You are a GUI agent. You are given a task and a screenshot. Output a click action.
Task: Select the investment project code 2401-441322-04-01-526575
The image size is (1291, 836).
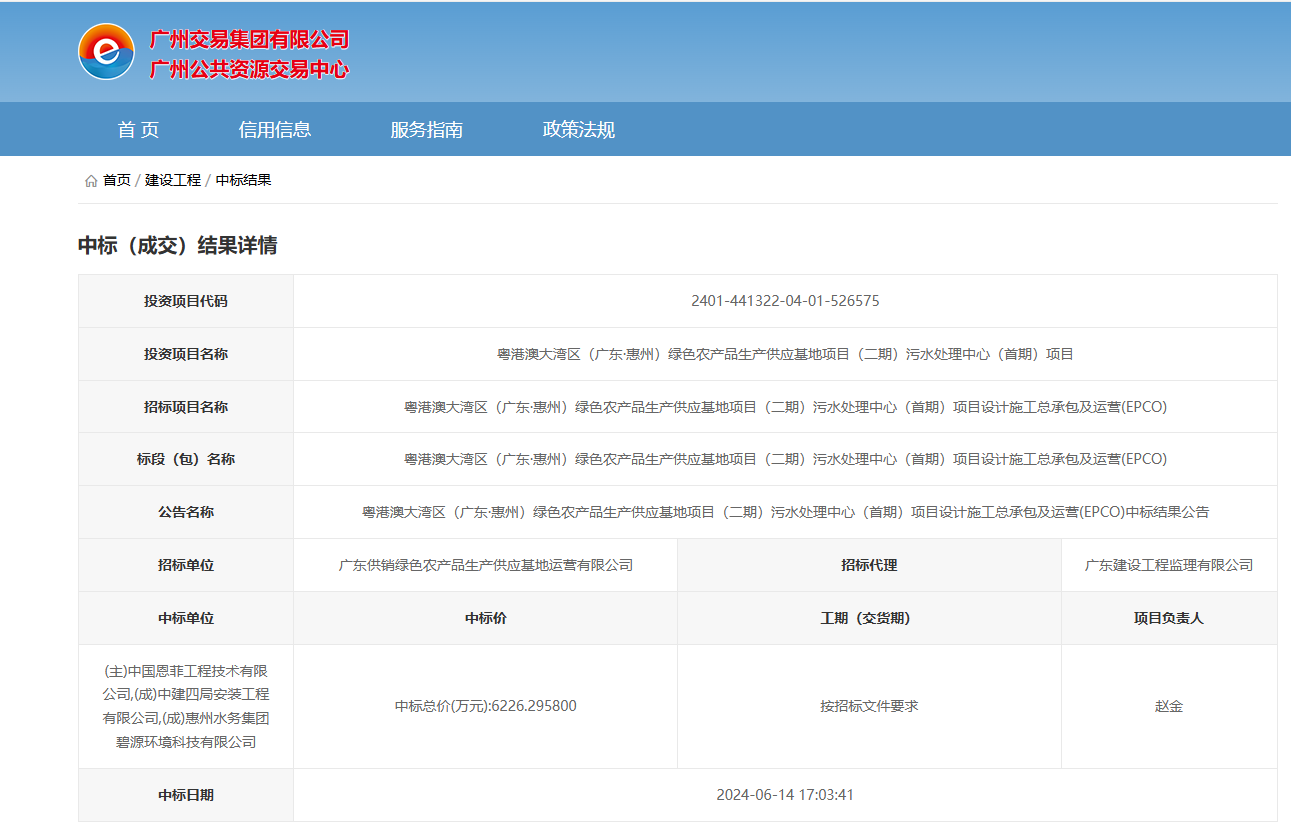click(785, 301)
